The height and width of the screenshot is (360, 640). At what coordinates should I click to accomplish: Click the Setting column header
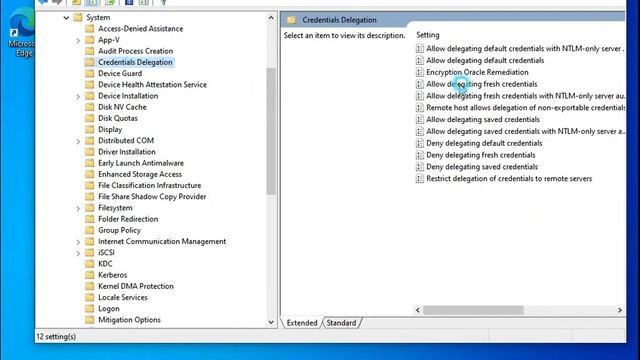click(x=428, y=35)
